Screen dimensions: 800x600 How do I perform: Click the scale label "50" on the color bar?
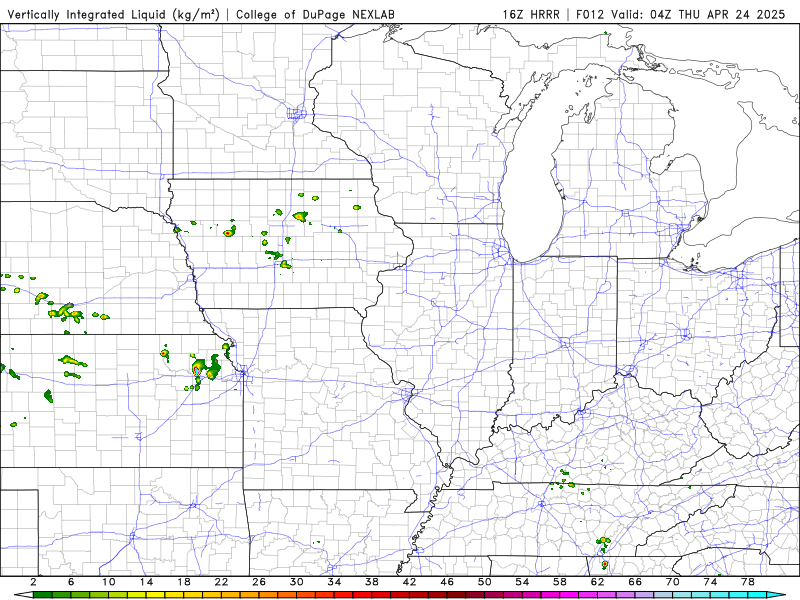pos(485,582)
